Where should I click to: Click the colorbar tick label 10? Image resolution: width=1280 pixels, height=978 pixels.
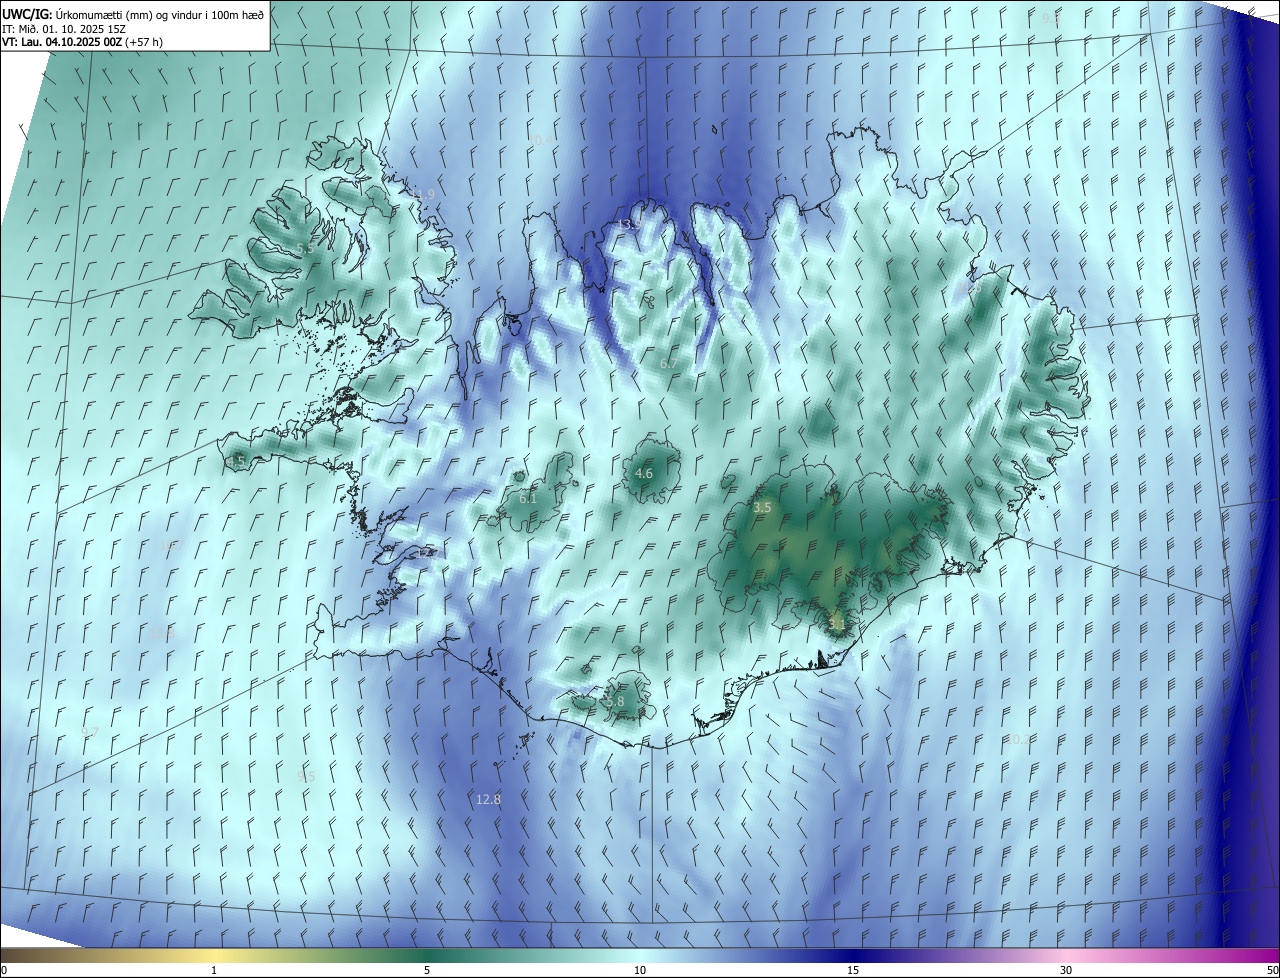coord(640,970)
